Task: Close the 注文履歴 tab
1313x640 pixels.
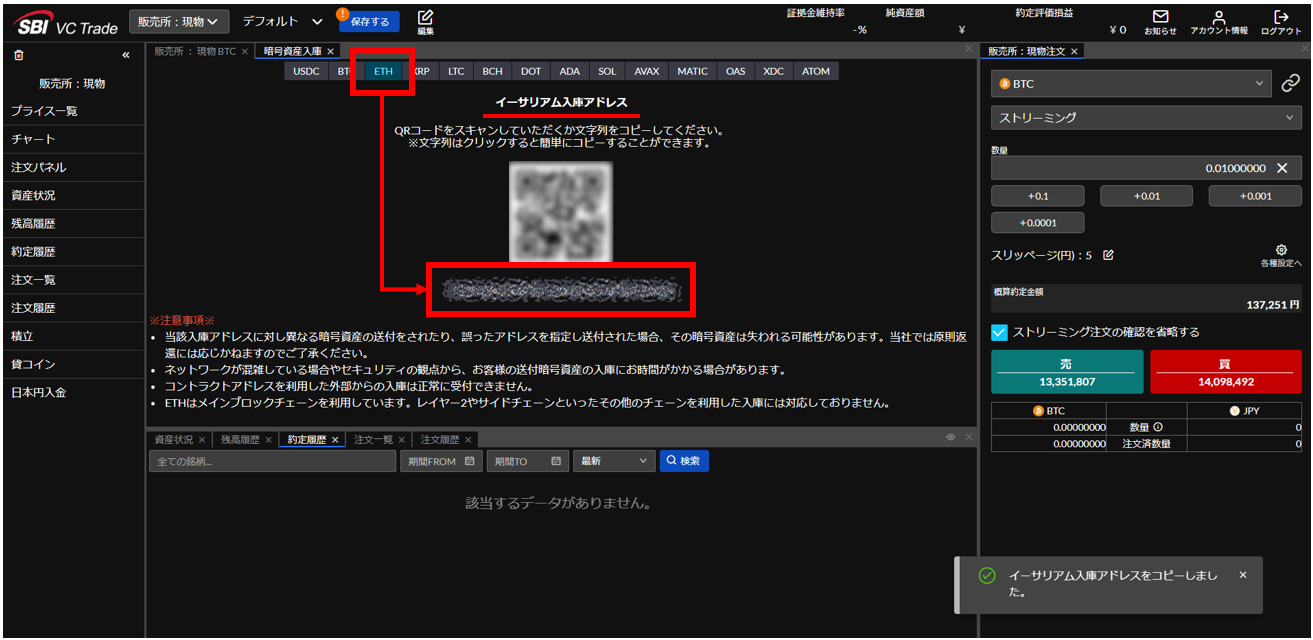Action: tap(469, 440)
